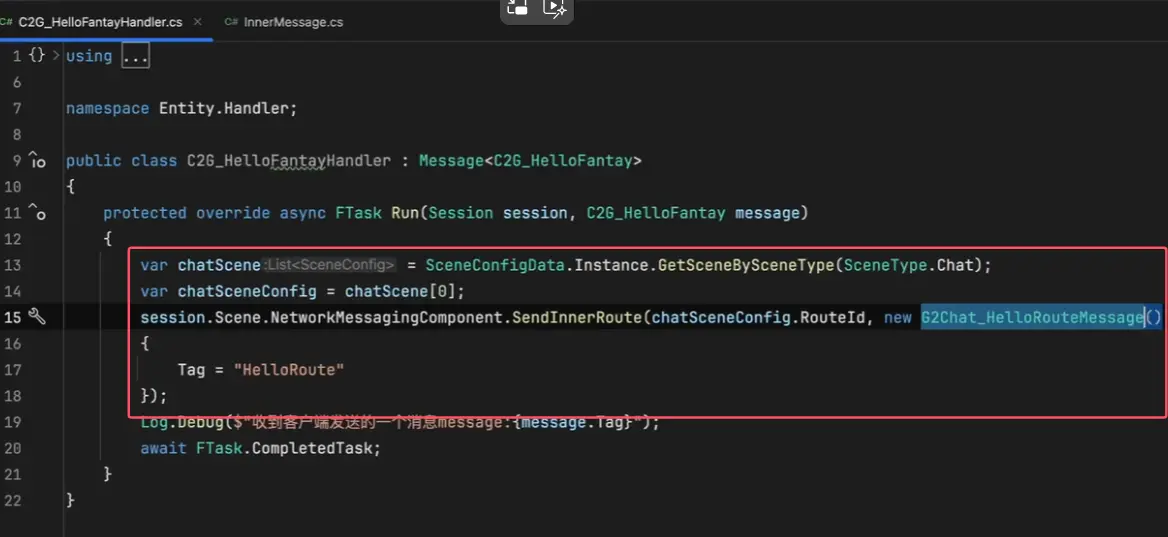Viewport: 1168px width, 537px height.
Task: Click the Tag property on line 17
Action: (x=191, y=370)
